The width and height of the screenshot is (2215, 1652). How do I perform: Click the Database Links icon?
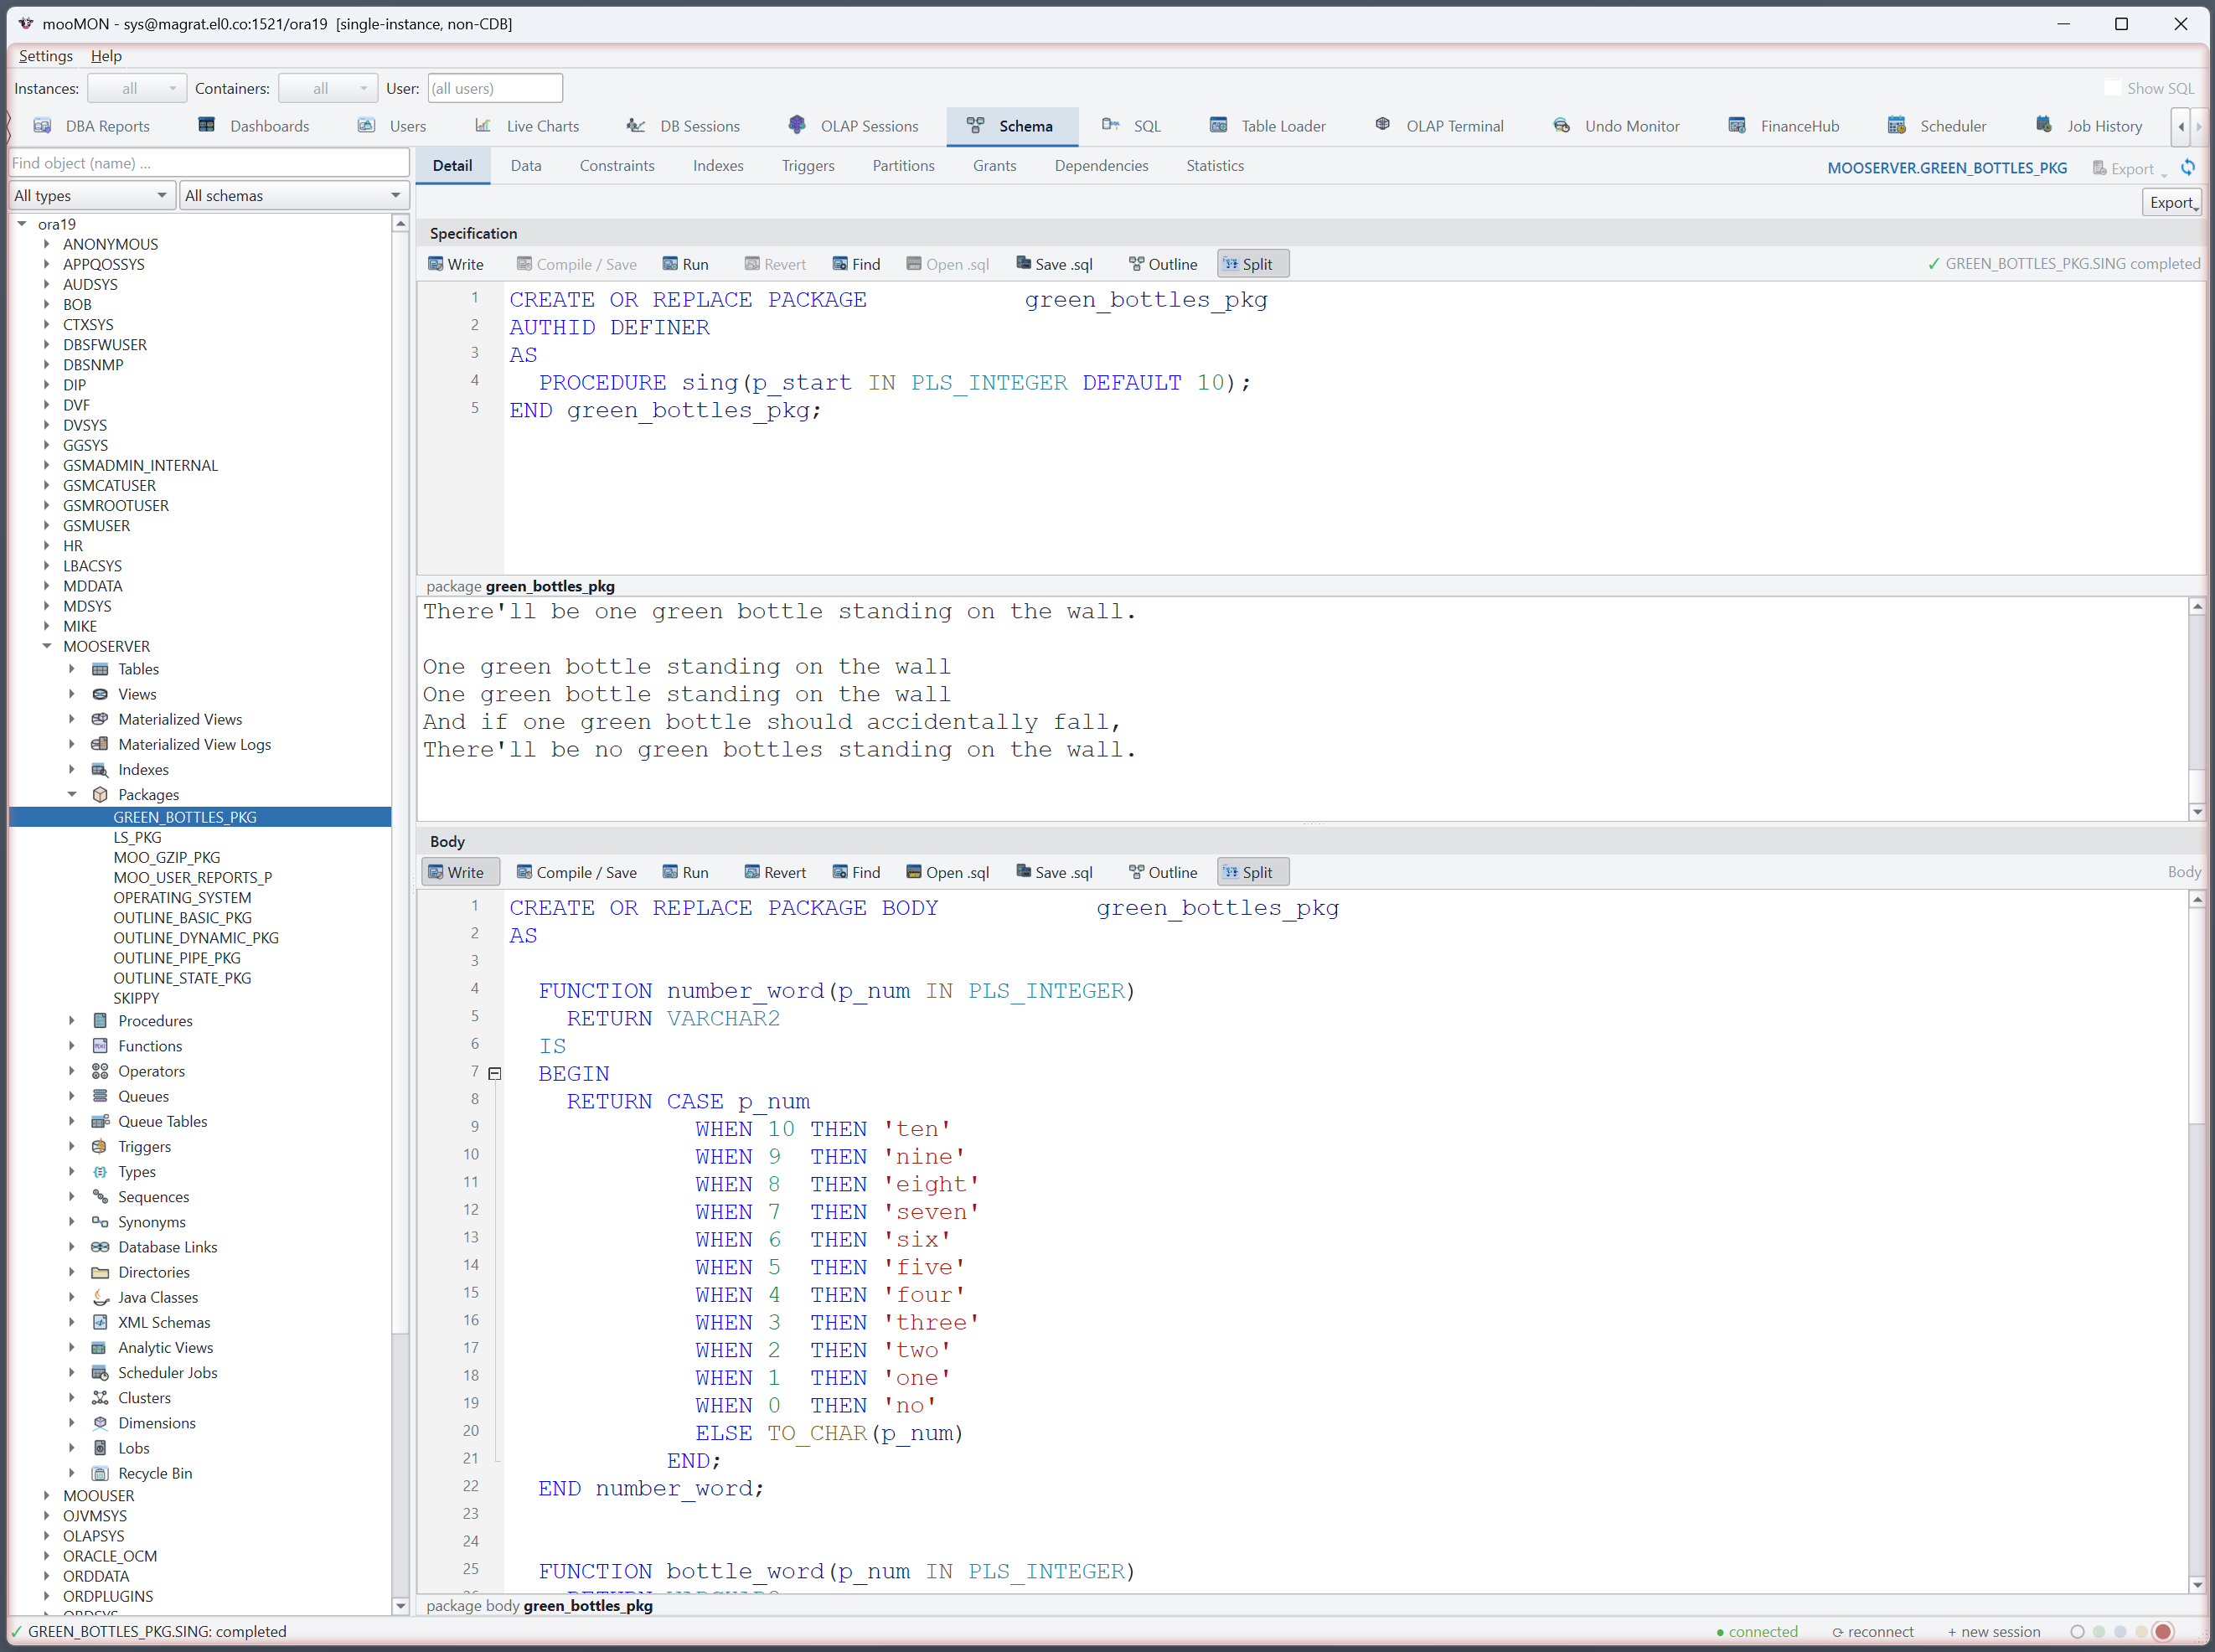tap(100, 1247)
